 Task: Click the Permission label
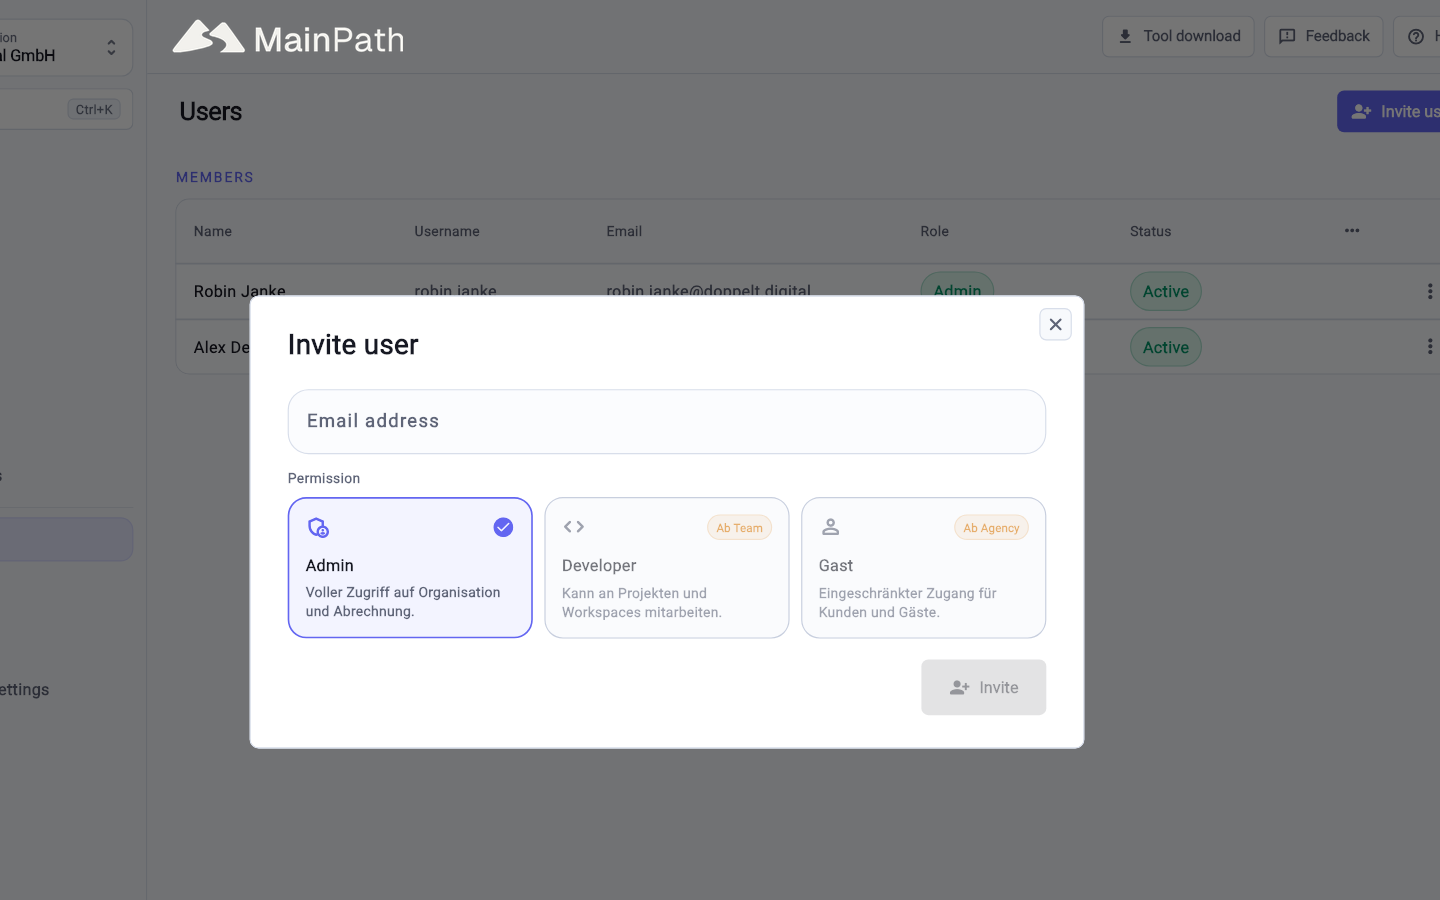324,478
